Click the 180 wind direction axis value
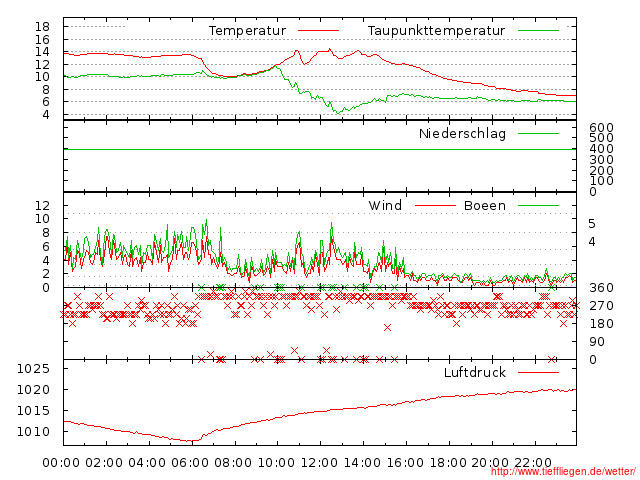The image size is (640, 480). coord(601,324)
